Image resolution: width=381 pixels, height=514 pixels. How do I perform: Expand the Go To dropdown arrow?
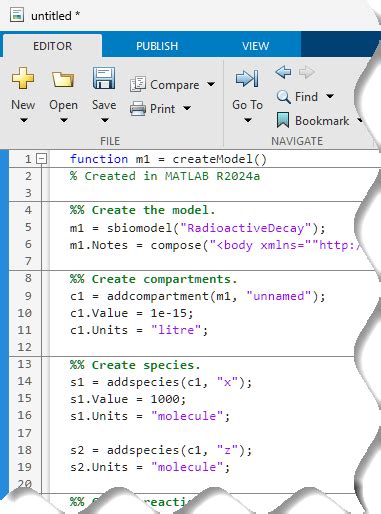pos(248,120)
